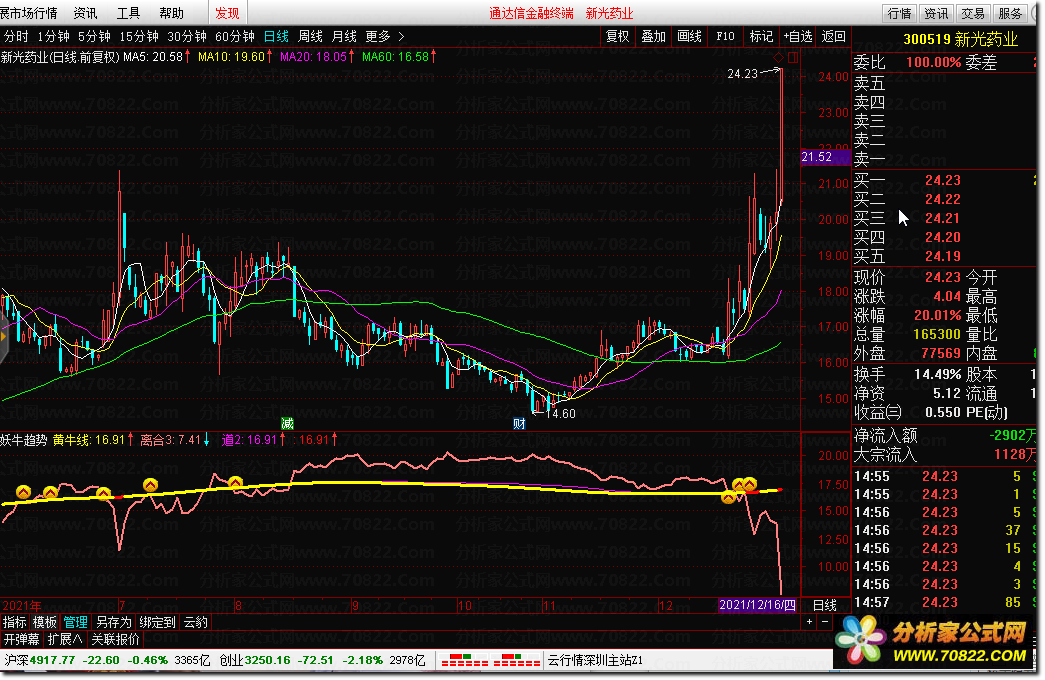Select the 月线 period
Screen dimensions: 1045x680
point(344,36)
